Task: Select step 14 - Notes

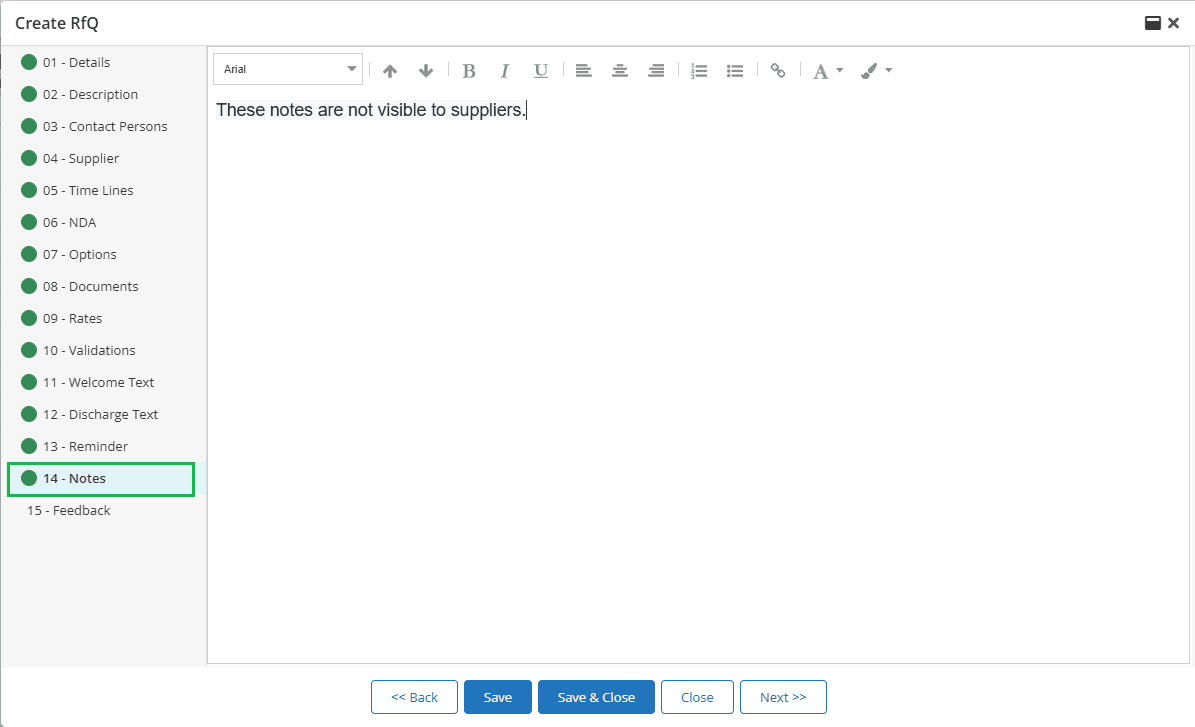Action: (x=101, y=479)
